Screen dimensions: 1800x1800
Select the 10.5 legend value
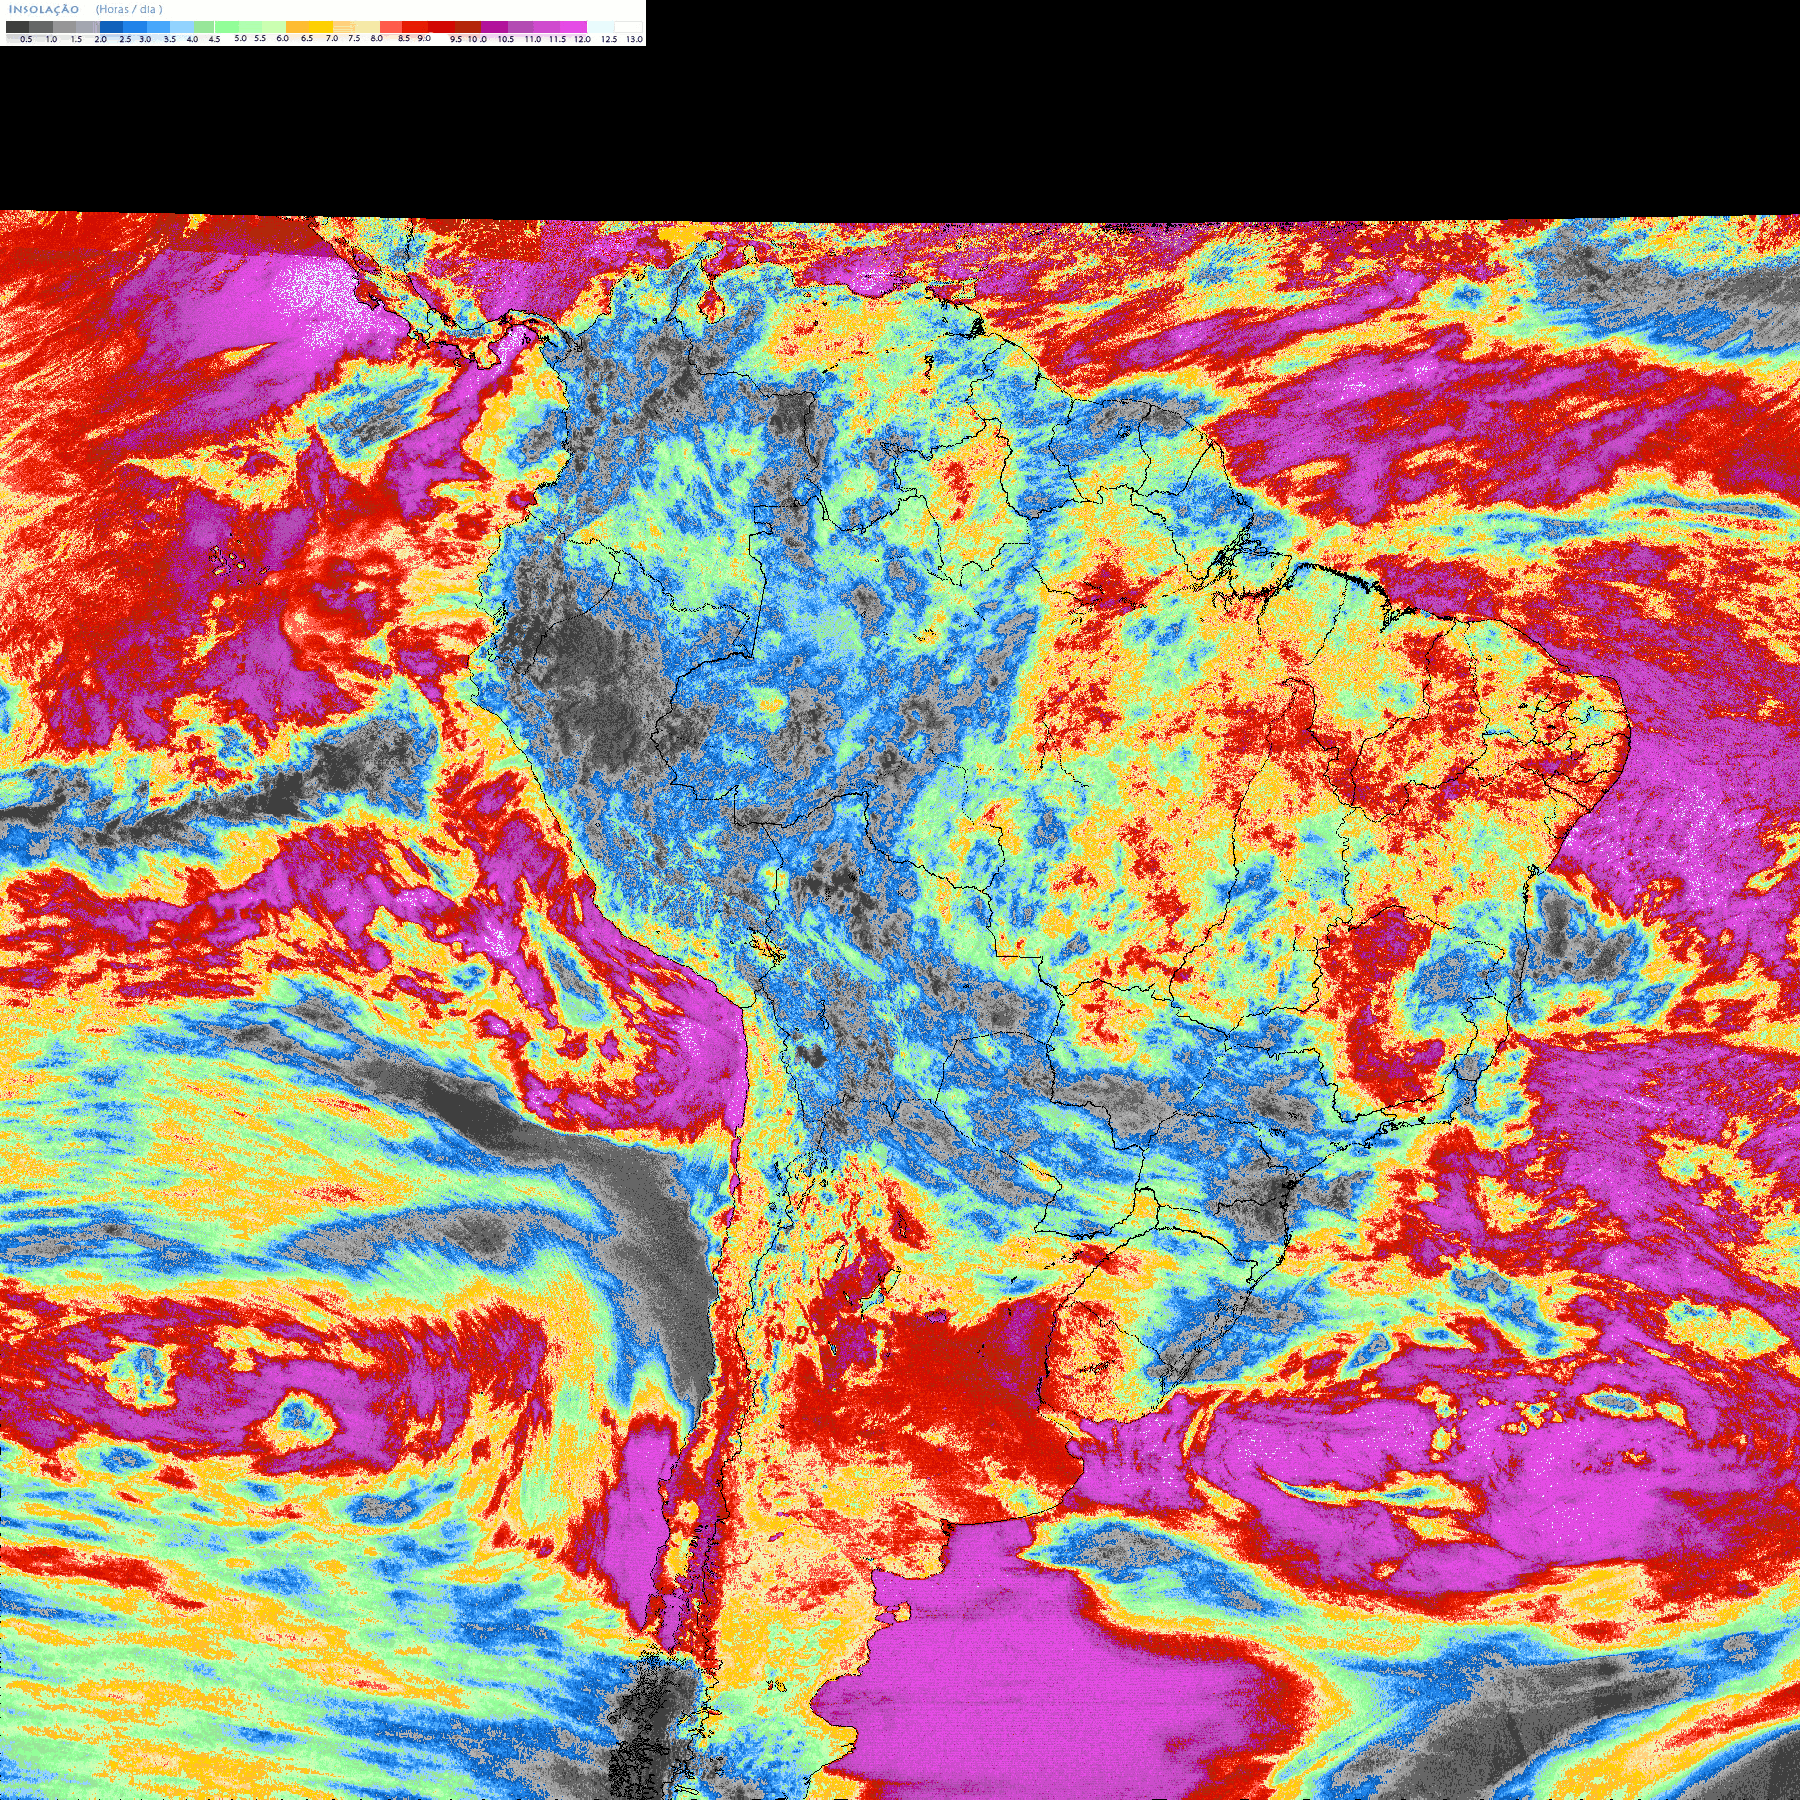[x=506, y=39]
